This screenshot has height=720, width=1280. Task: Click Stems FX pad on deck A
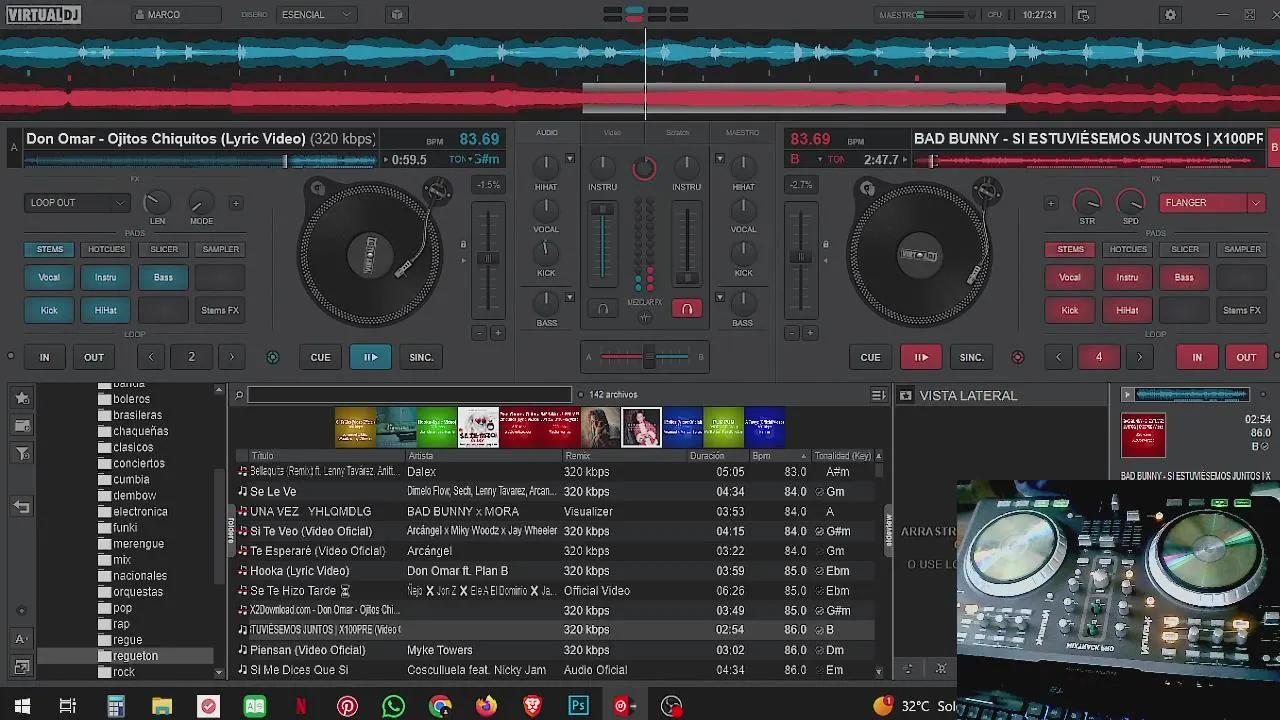coord(220,310)
